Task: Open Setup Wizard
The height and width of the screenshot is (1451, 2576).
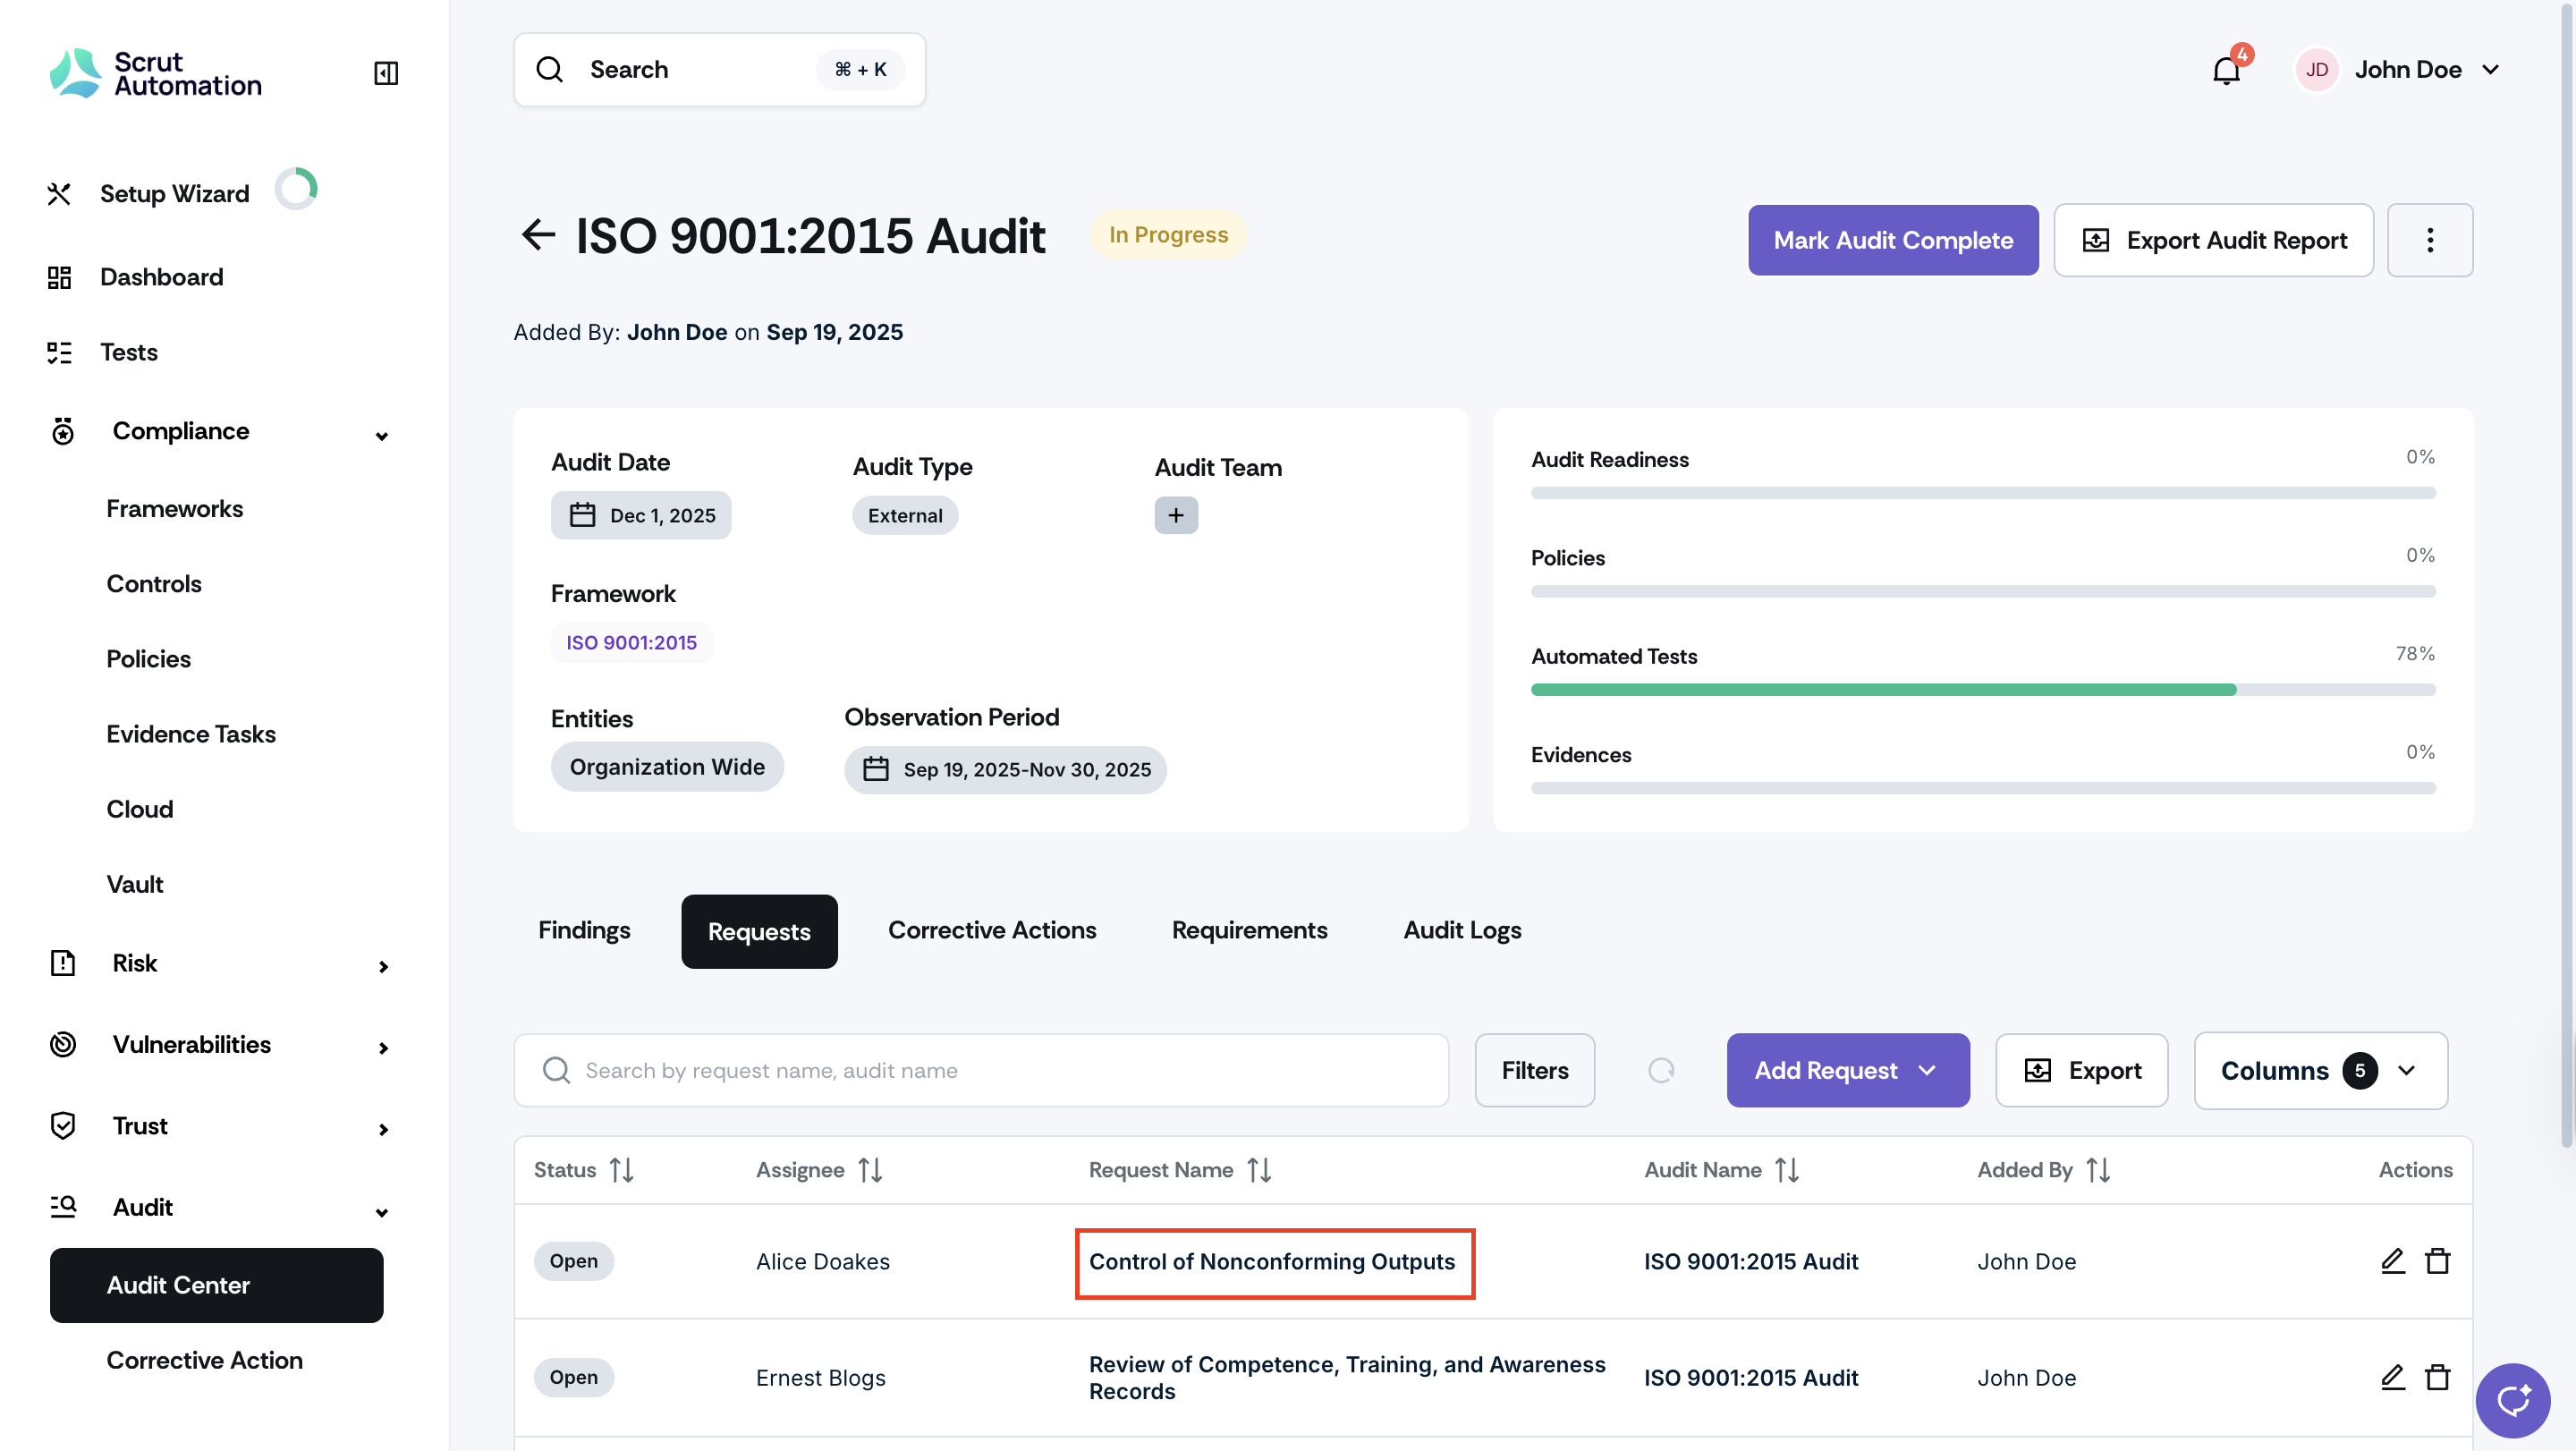Action: (175, 194)
